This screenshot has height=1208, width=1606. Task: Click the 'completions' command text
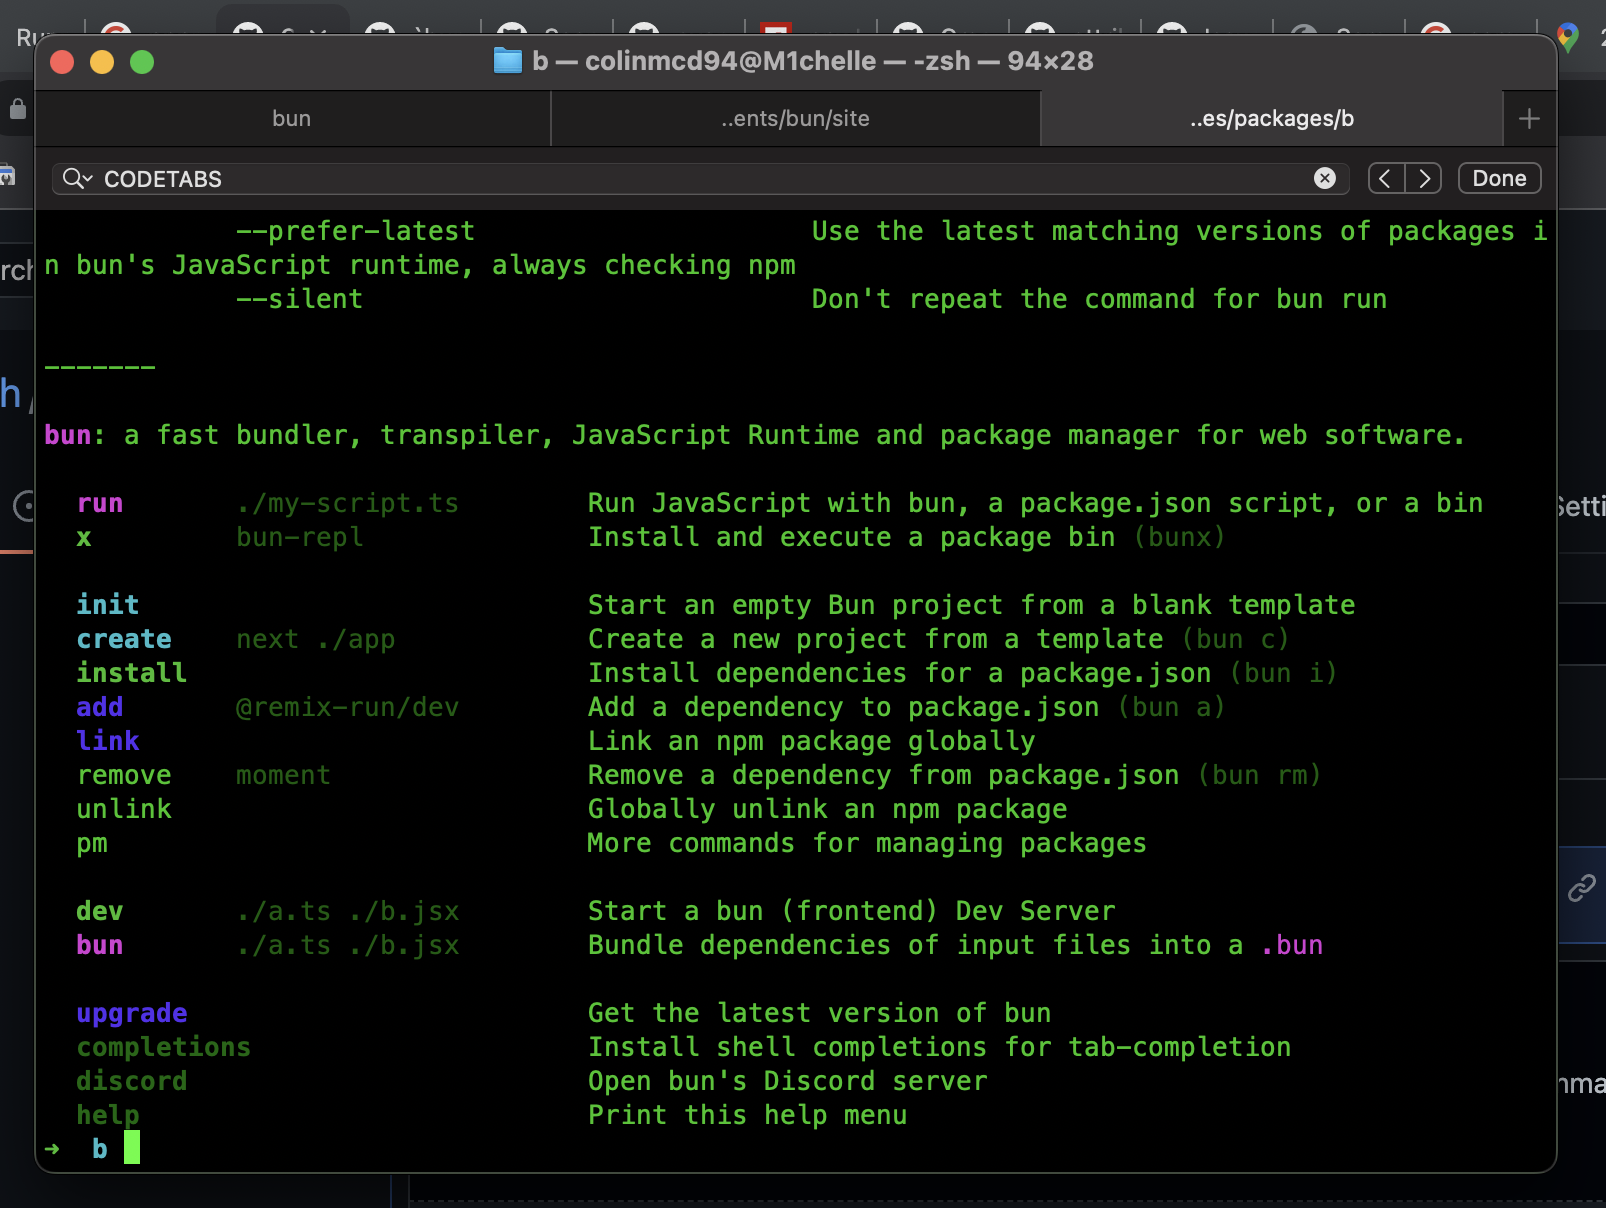[164, 1047]
